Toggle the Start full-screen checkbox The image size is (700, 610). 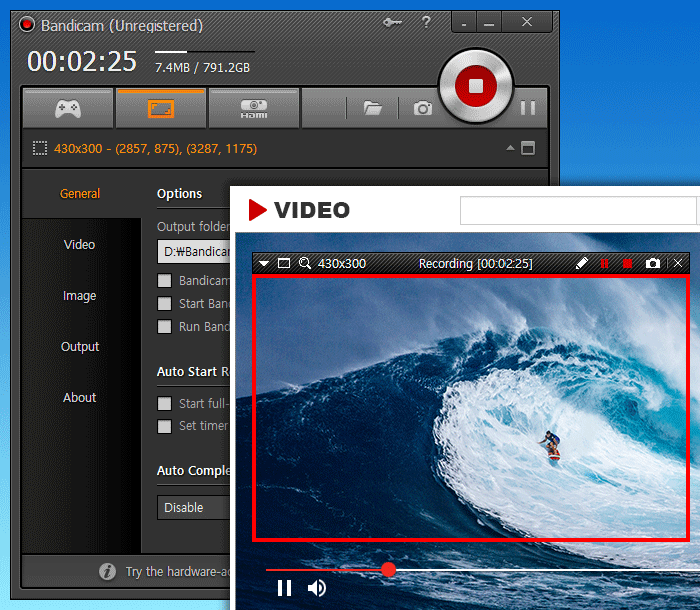(x=164, y=404)
